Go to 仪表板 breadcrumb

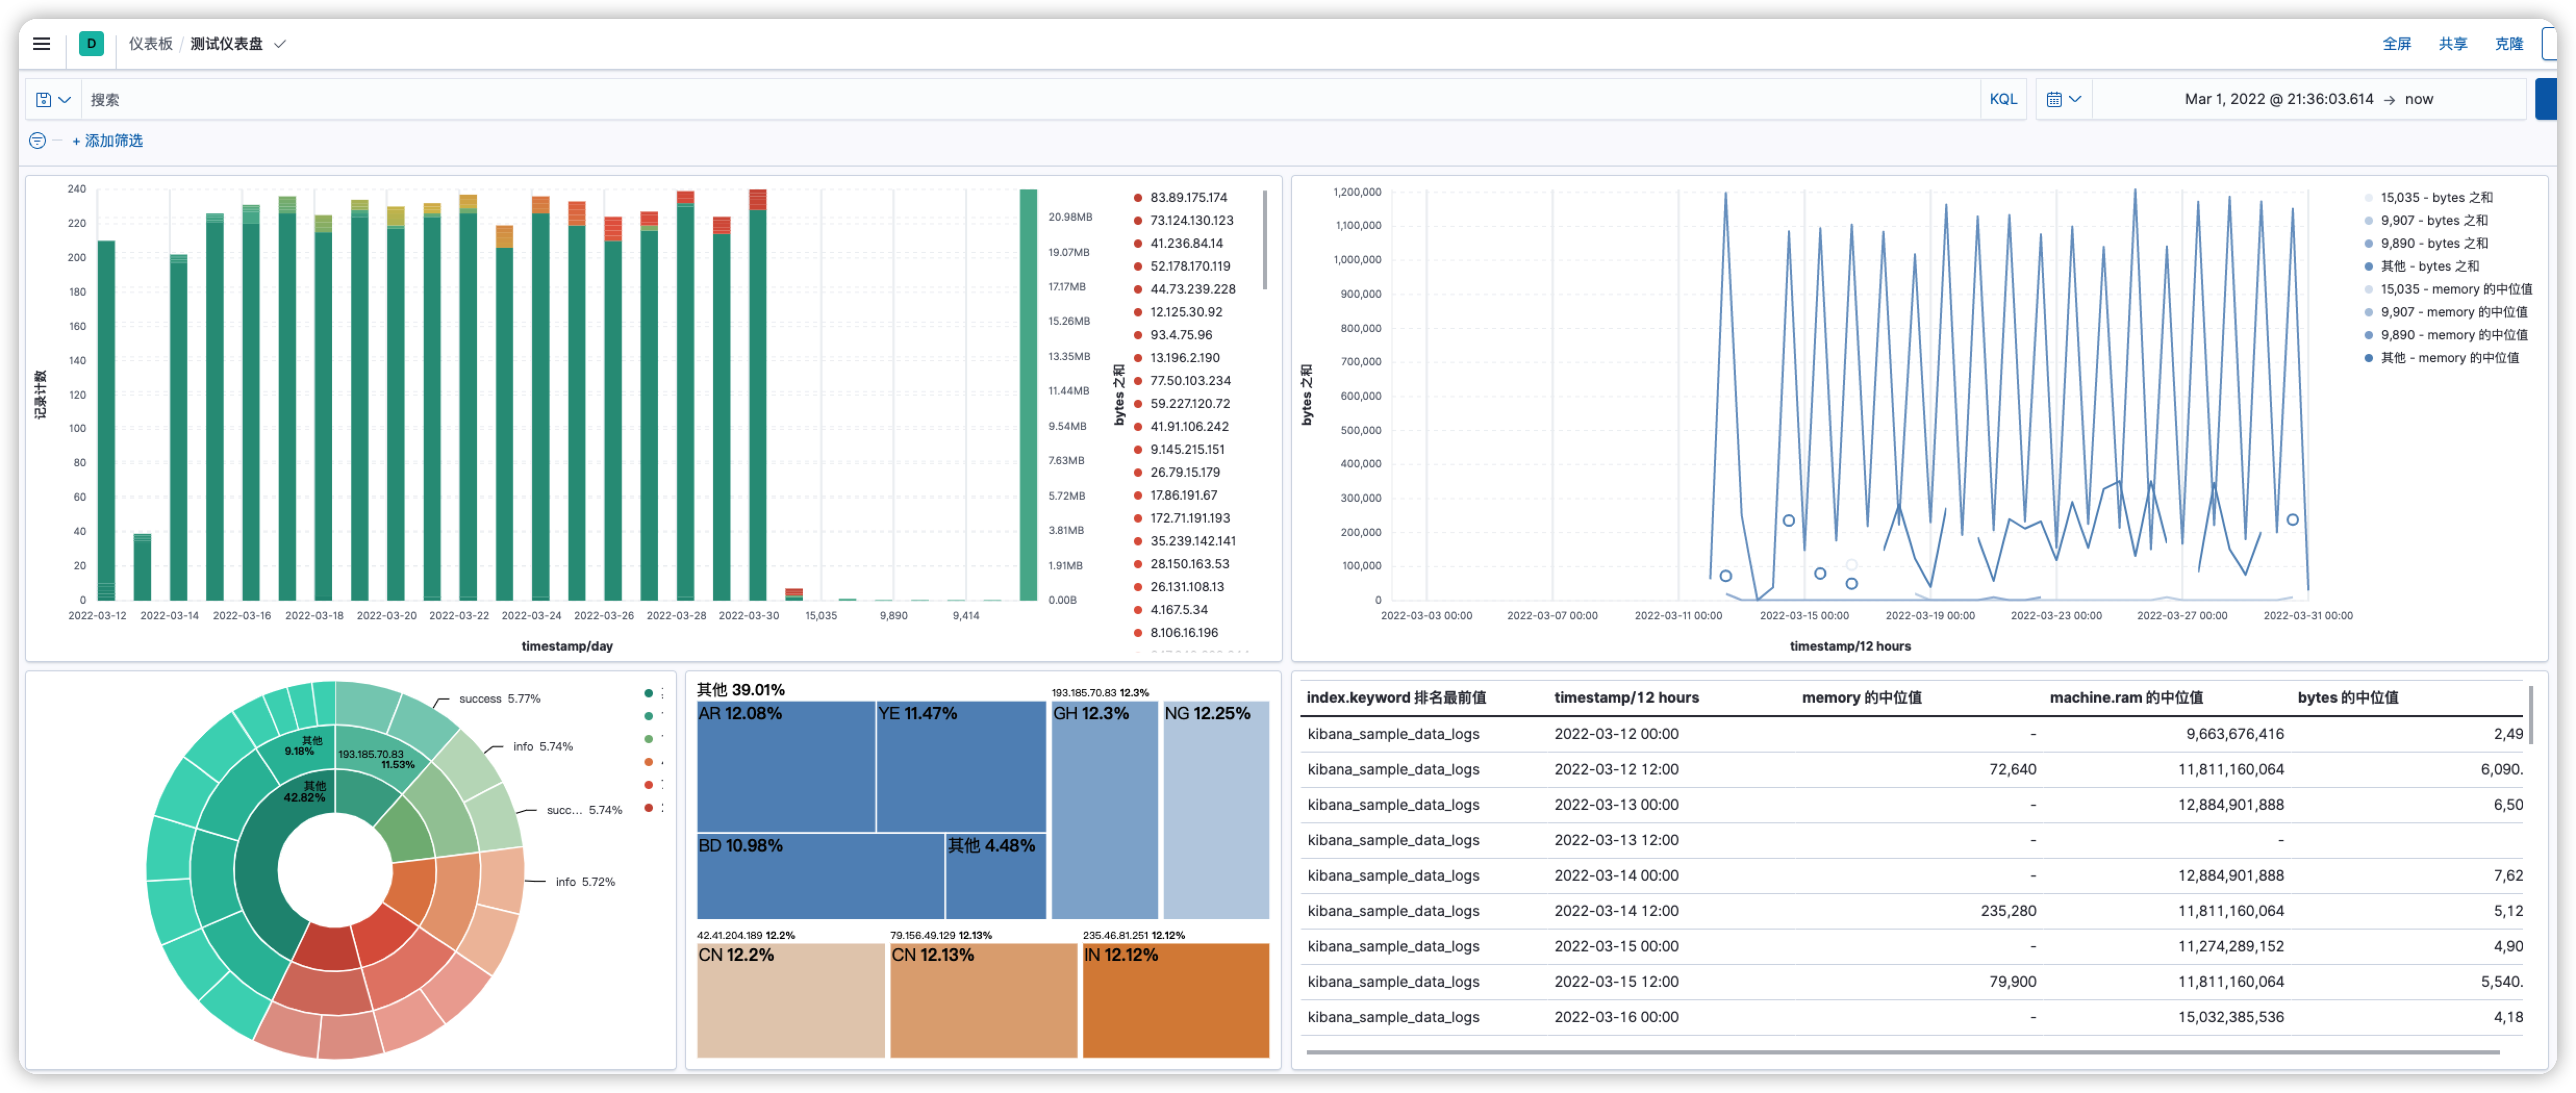150,44
